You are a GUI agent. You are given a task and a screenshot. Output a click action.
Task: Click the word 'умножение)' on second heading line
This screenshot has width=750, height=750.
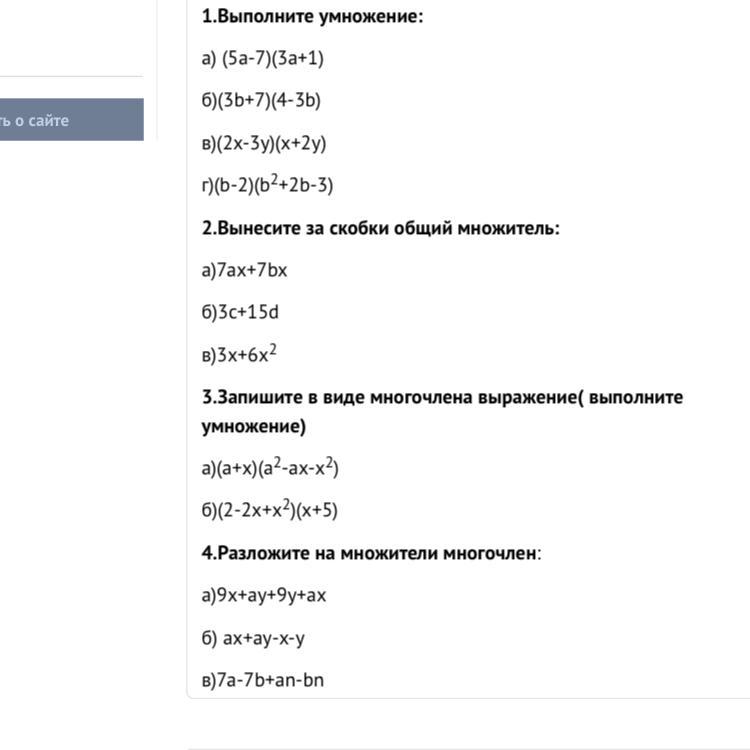(x=254, y=426)
